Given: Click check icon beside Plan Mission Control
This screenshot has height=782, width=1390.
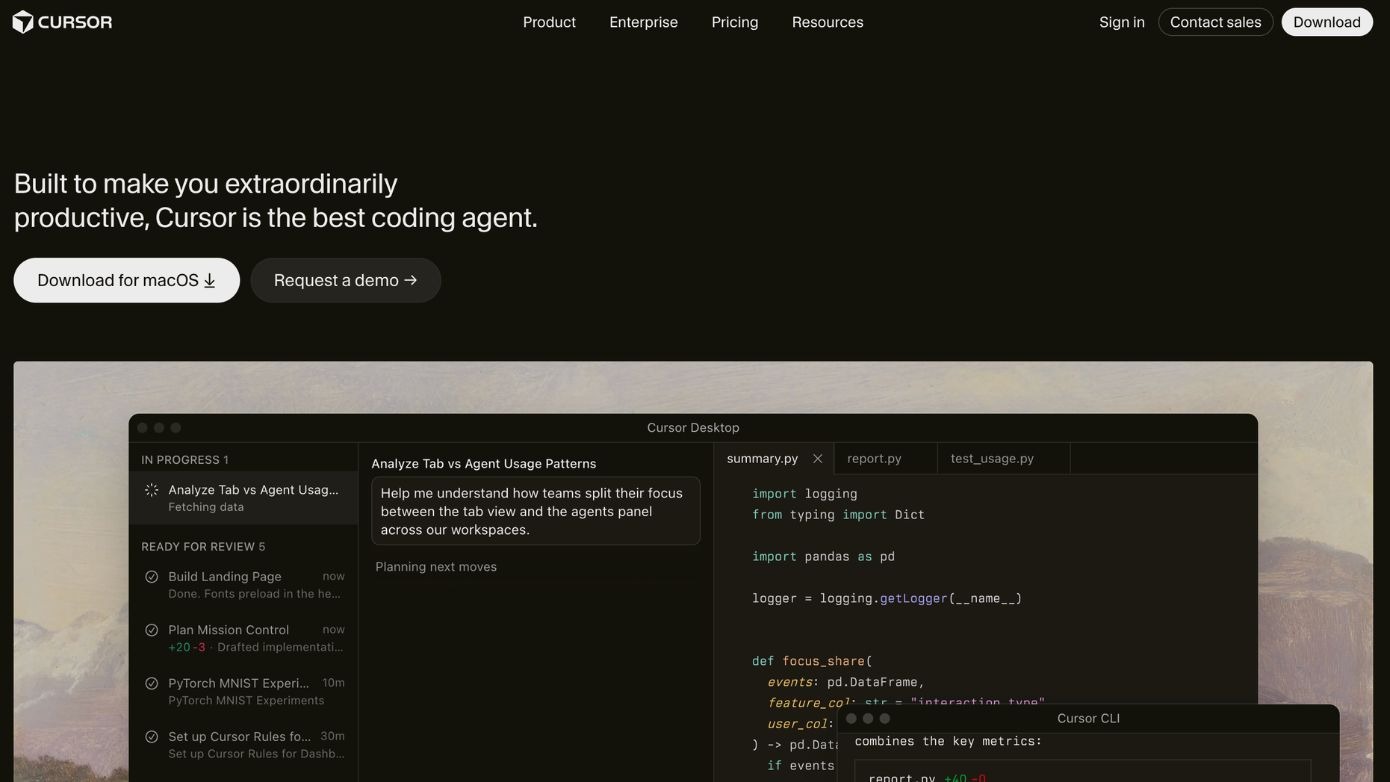Looking at the screenshot, I should [151, 630].
